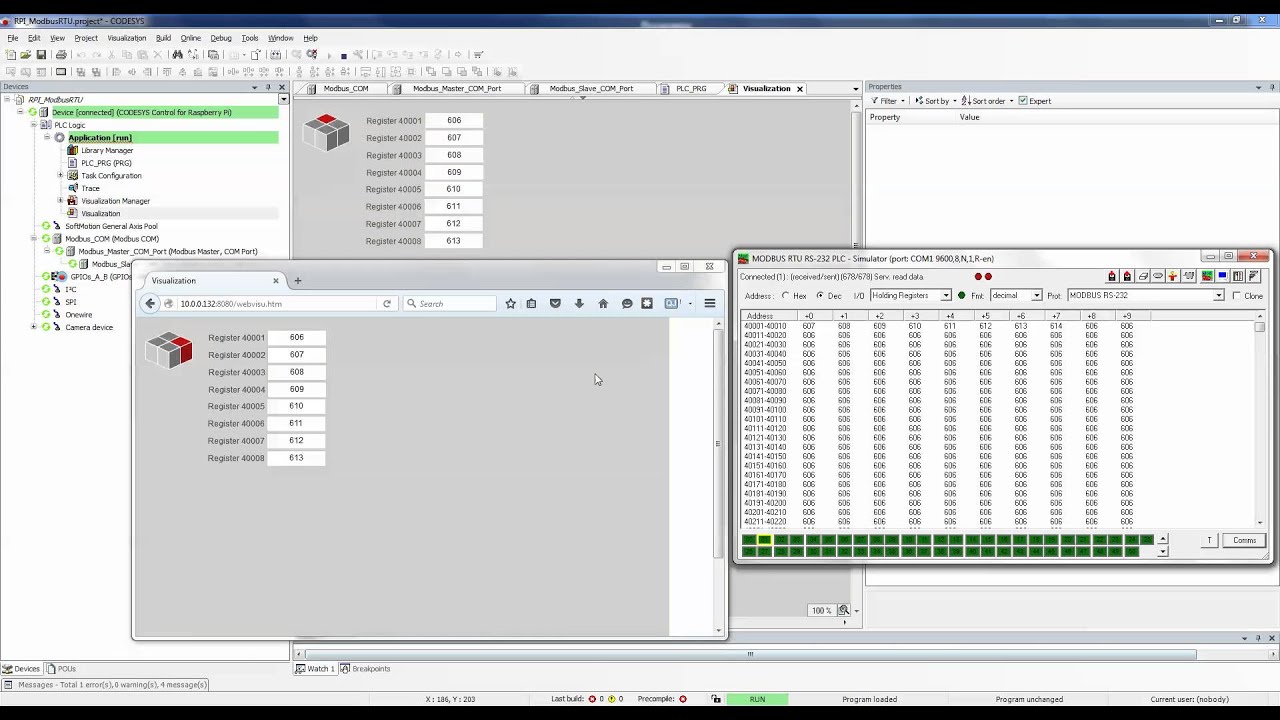
Task: Switch to the Modbus_COM editor tab
Action: click(x=345, y=88)
